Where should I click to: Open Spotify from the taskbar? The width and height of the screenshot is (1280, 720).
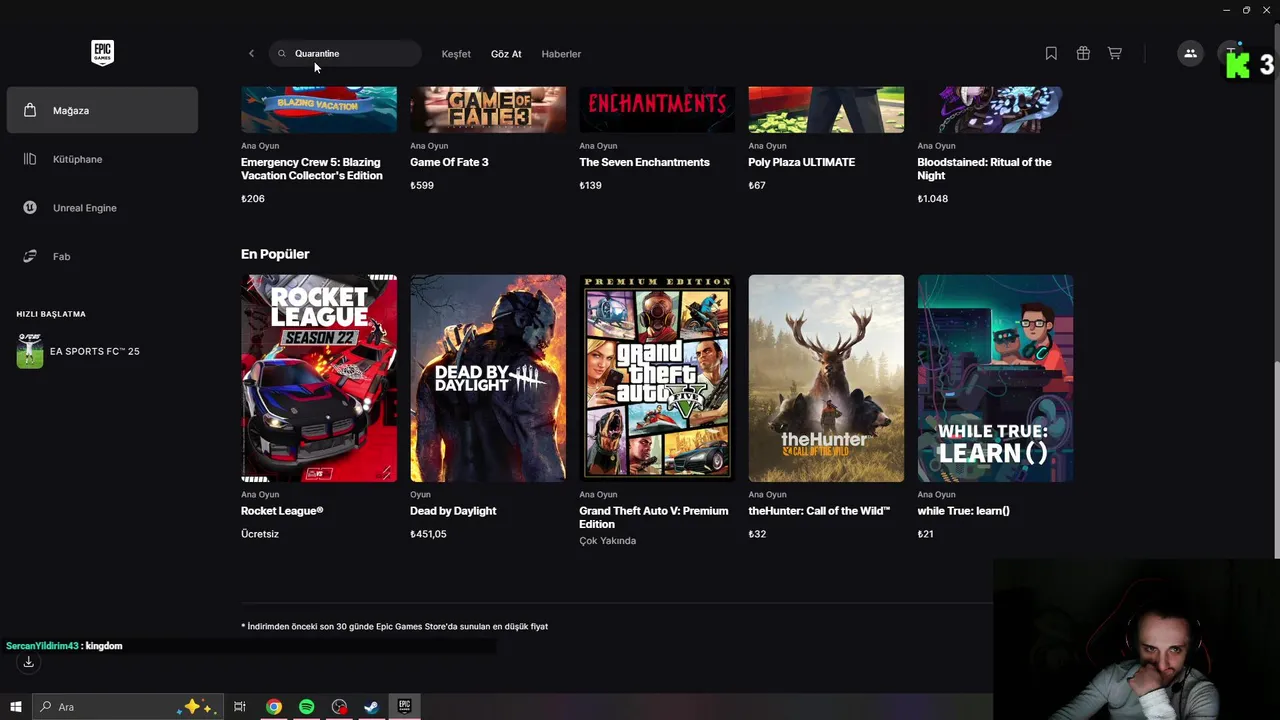pyautogui.click(x=306, y=707)
